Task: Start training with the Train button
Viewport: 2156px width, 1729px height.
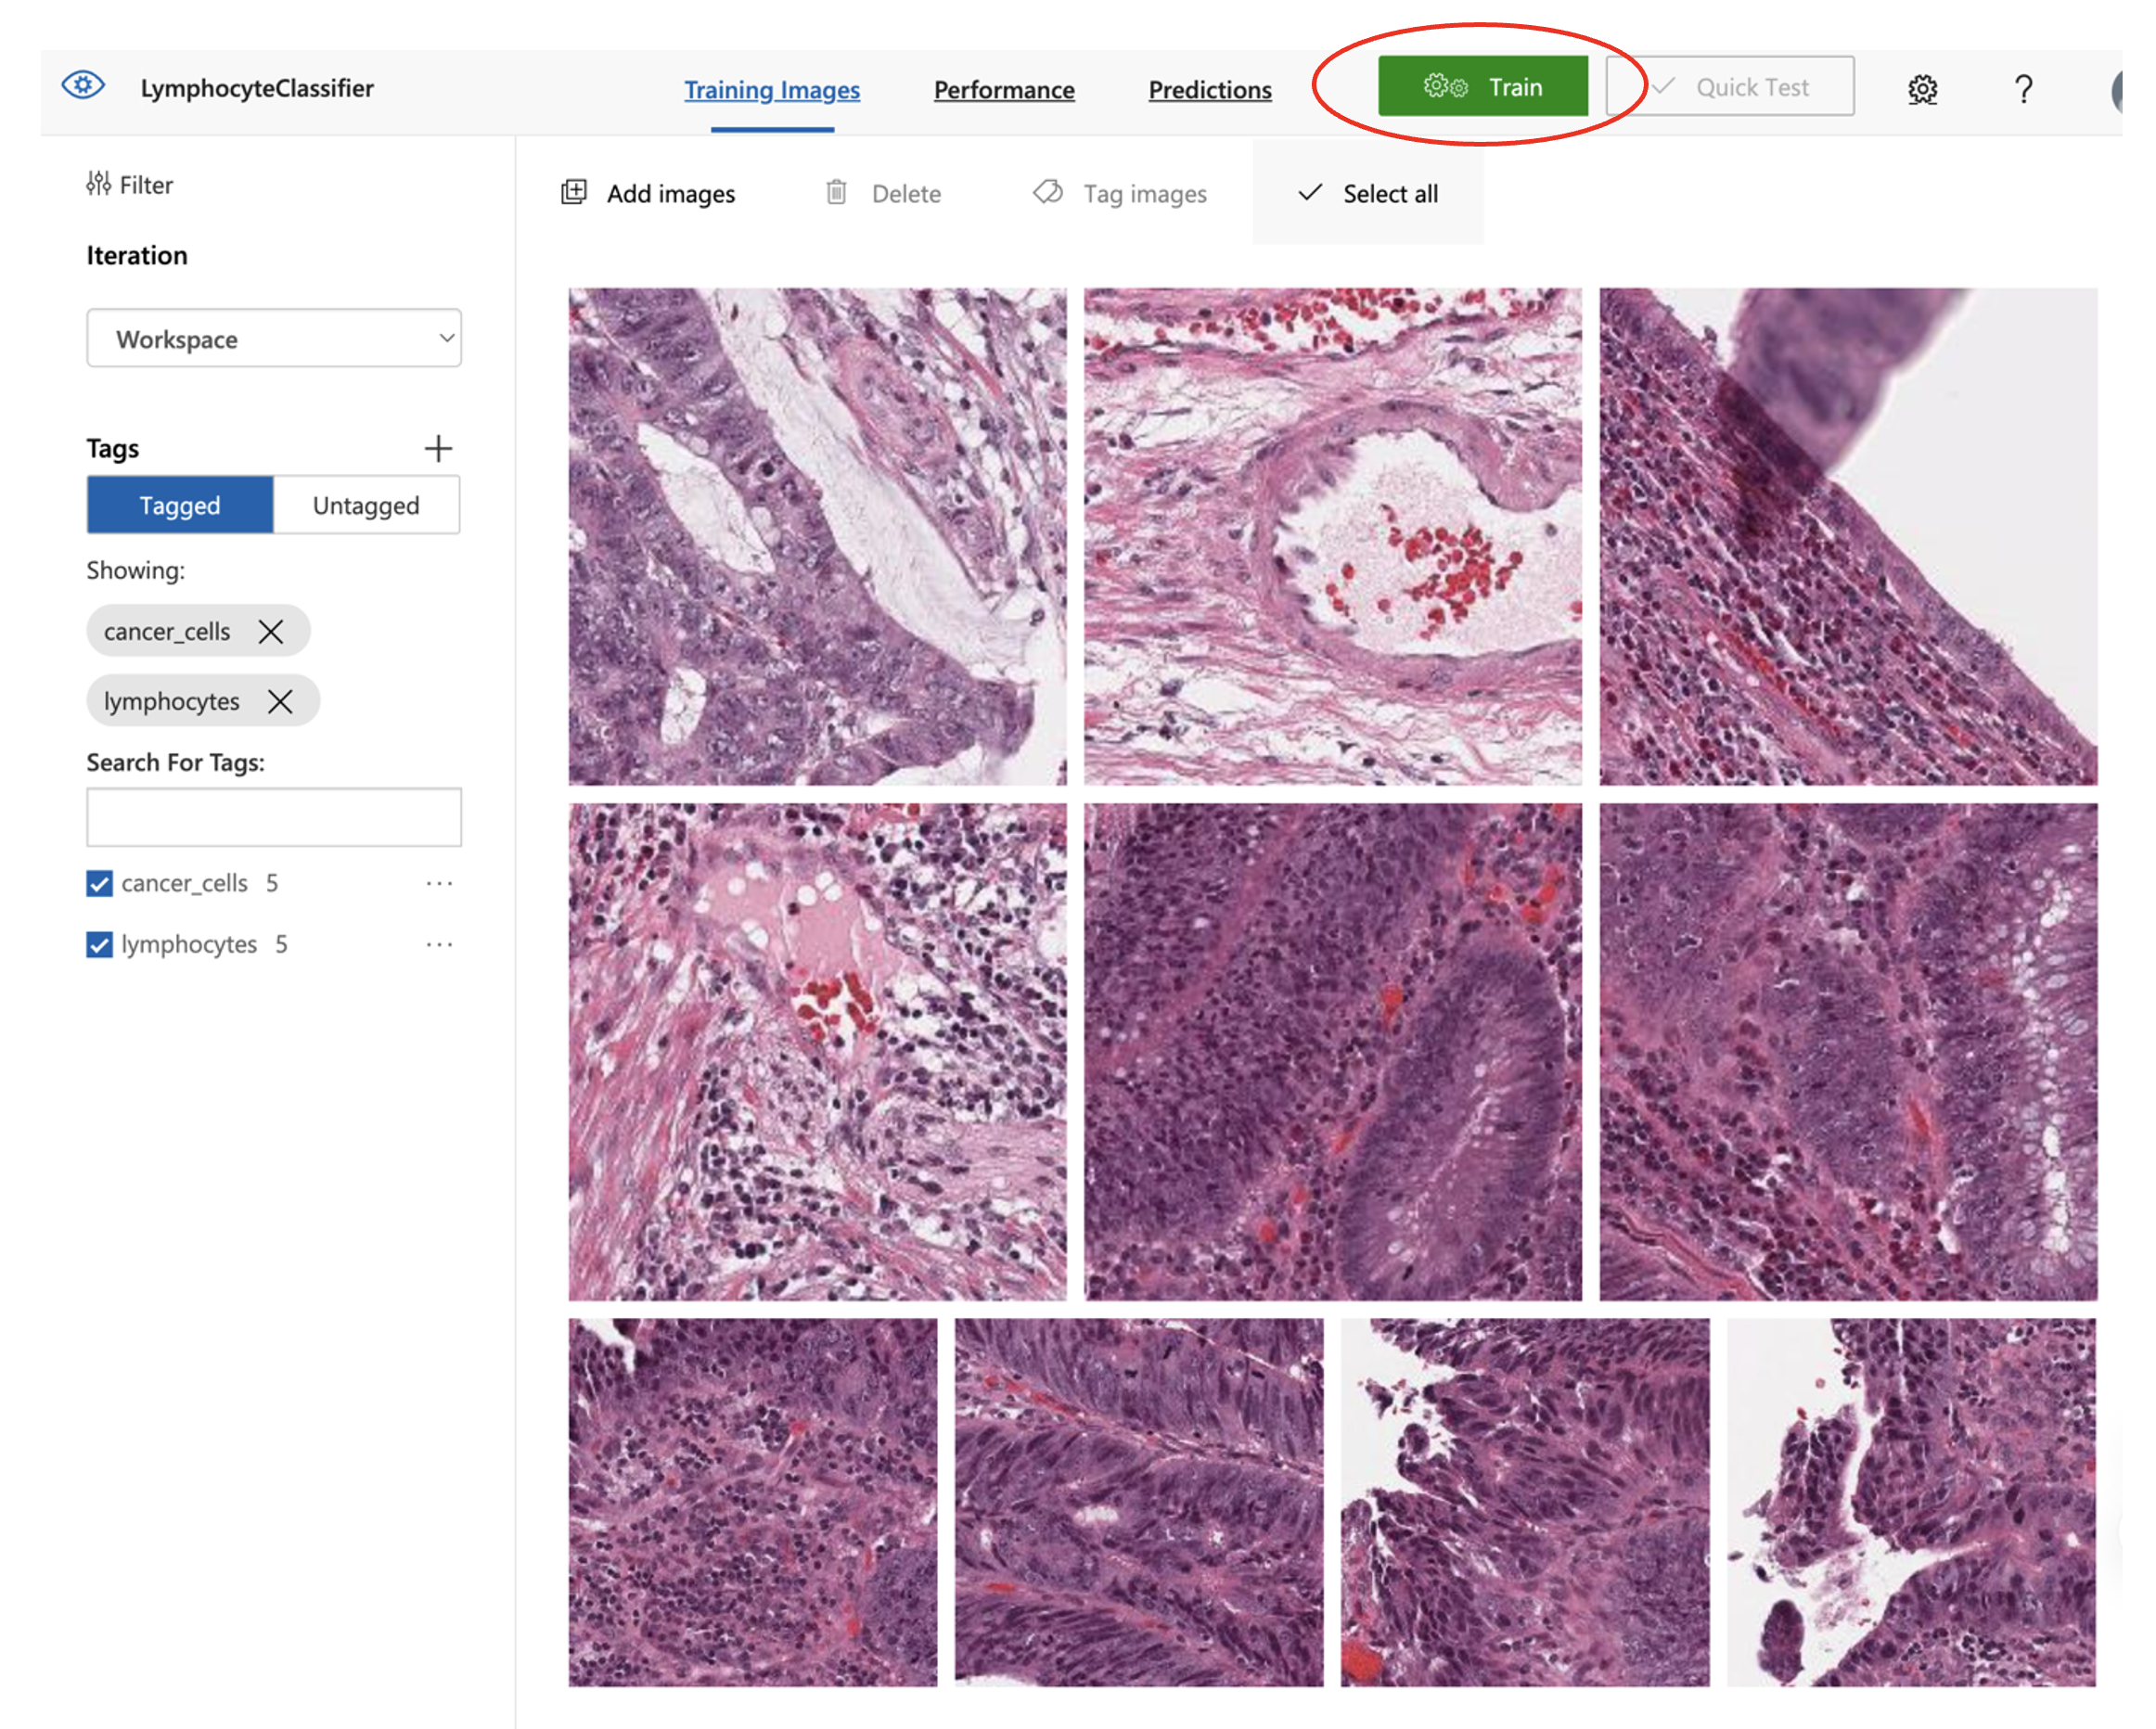Action: pos(1483,86)
